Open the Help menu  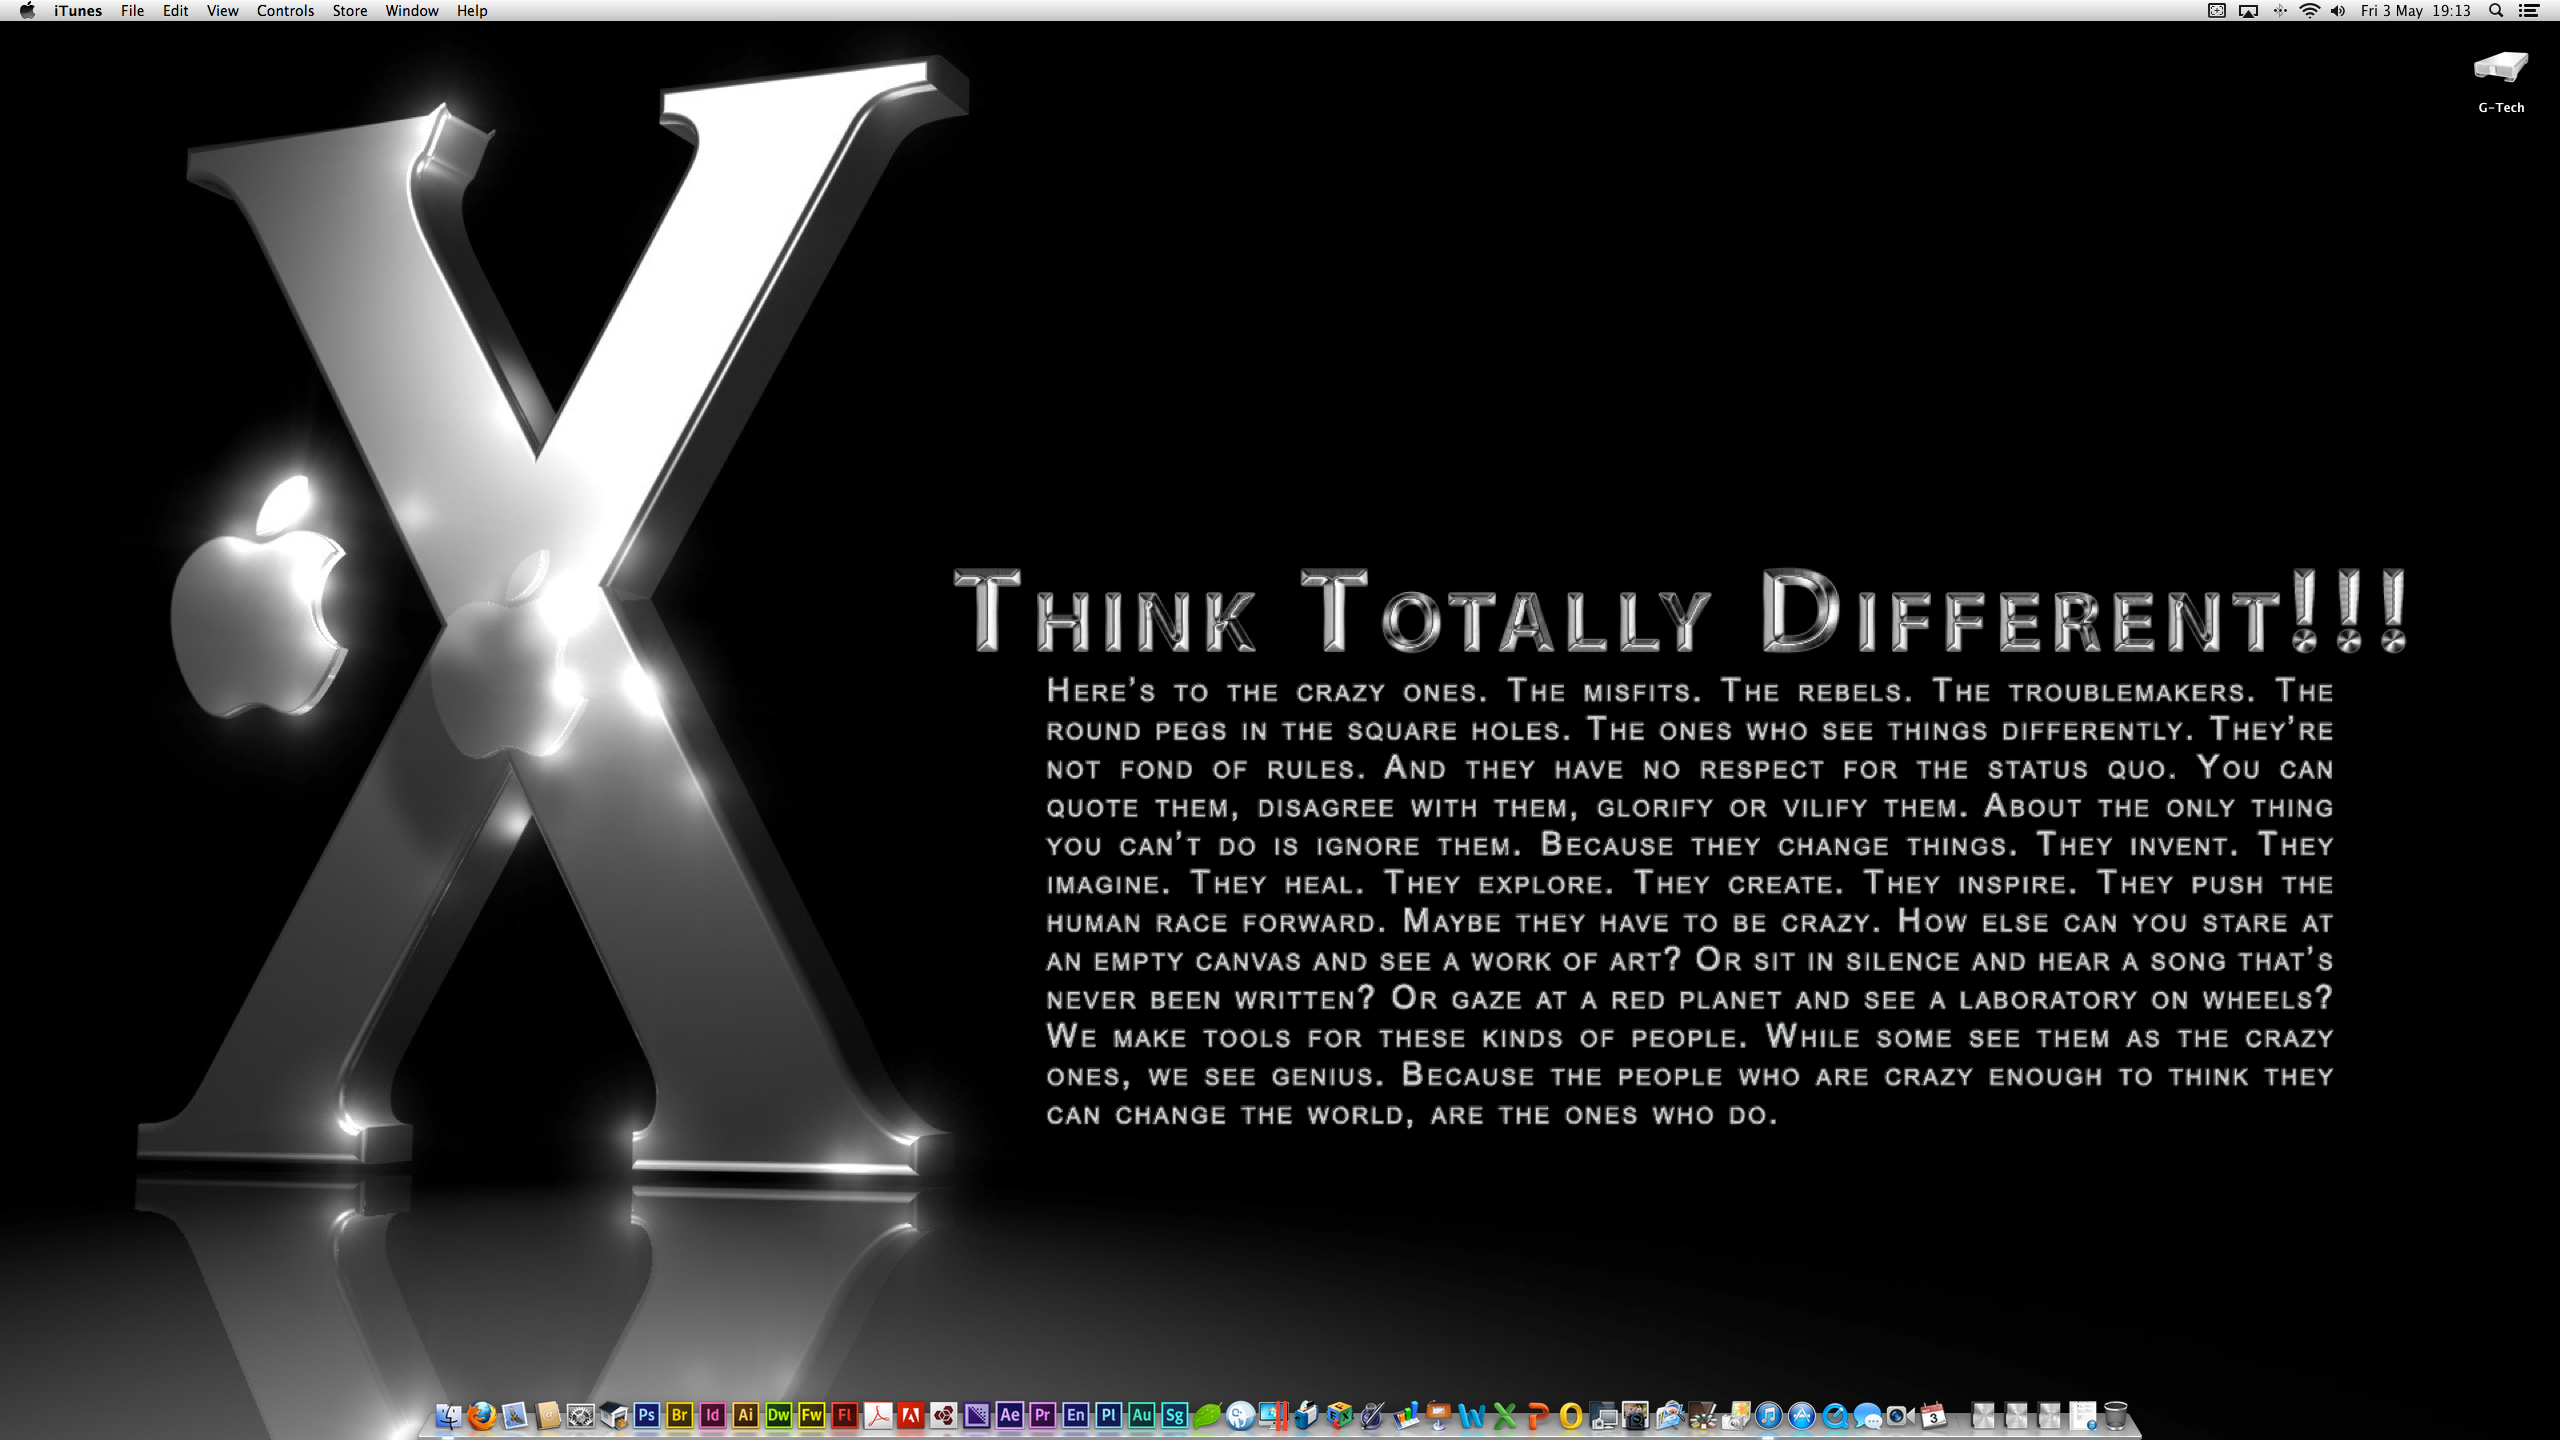(x=472, y=11)
